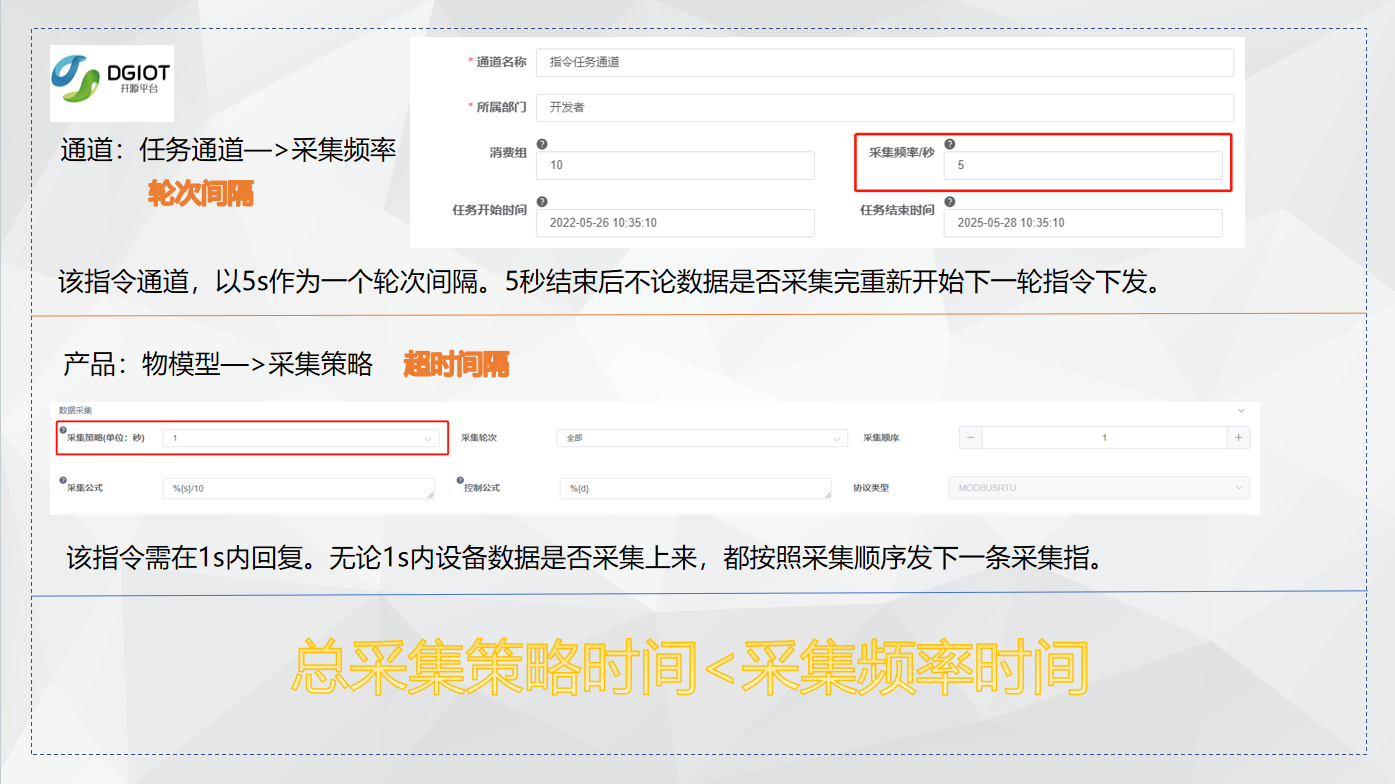Viewport: 1395px width, 784px height.
Task: Click the DGIOT open platform logo
Action: click(x=110, y=83)
